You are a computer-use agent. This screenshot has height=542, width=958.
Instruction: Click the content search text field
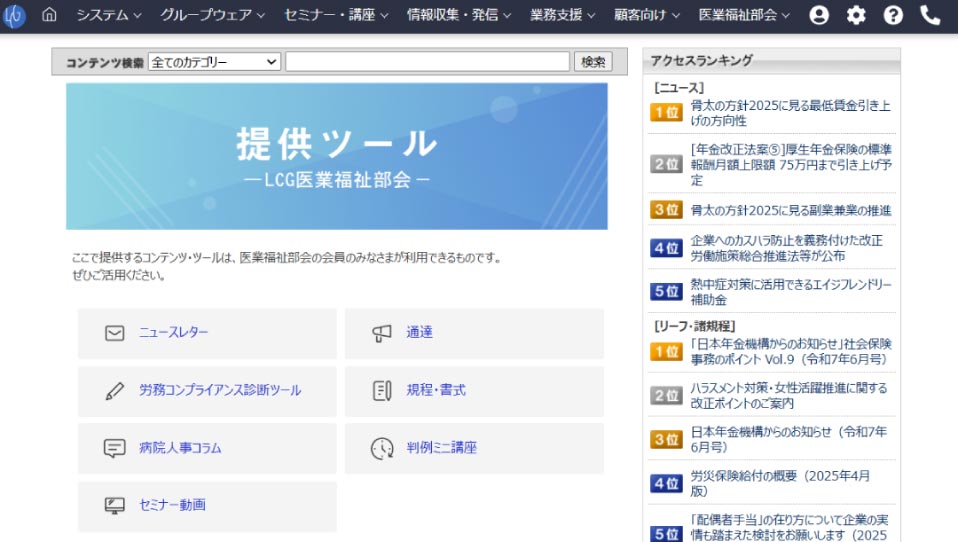[x=427, y=62]
